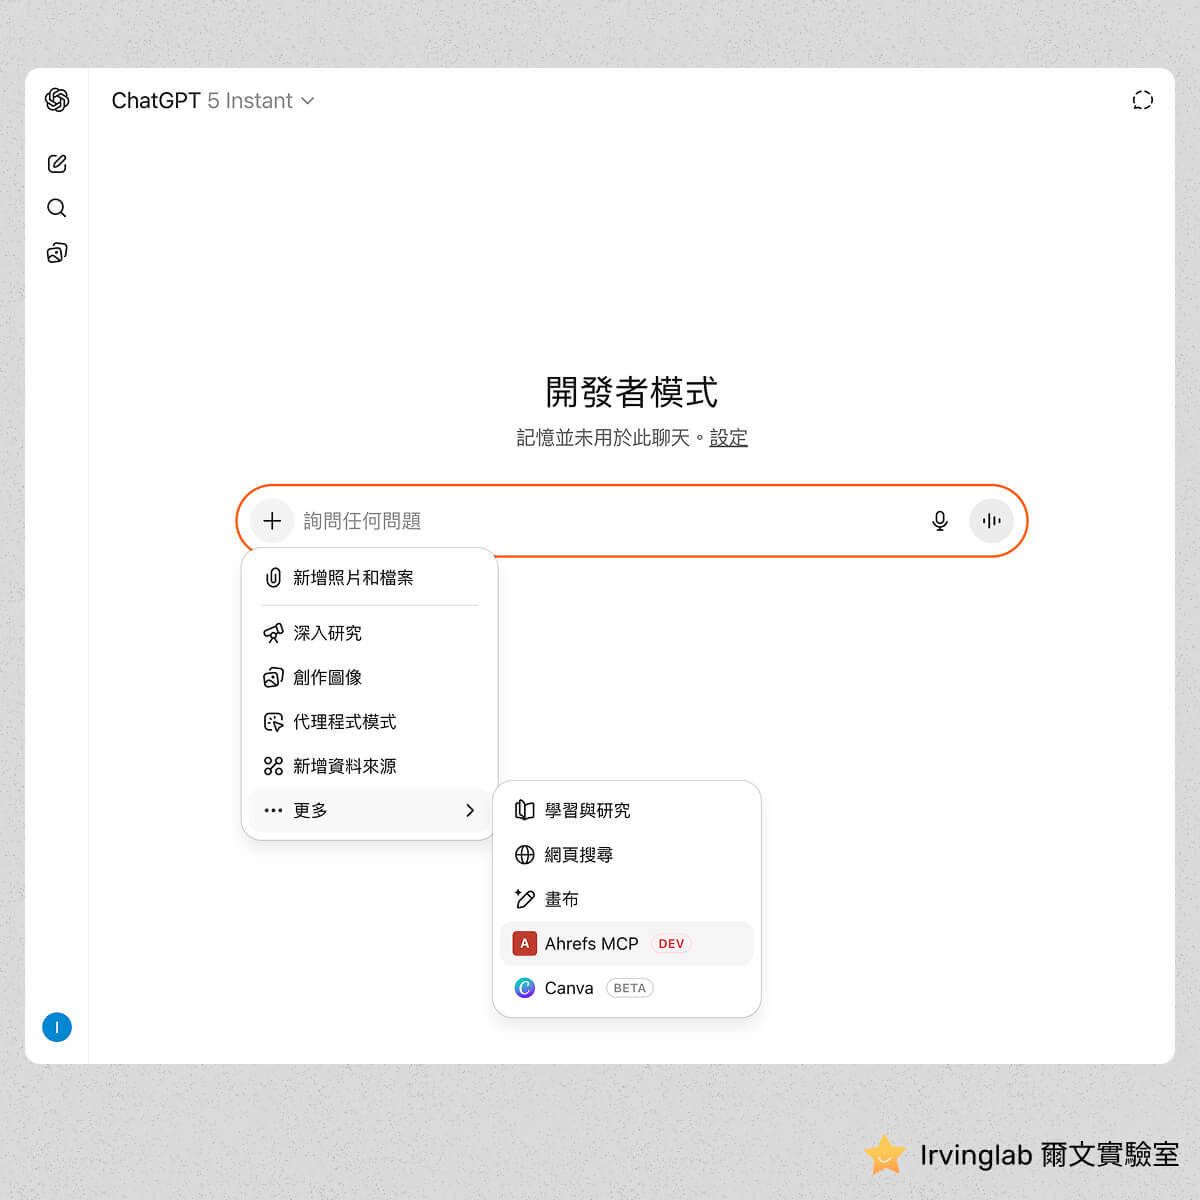
Task: Click the globe icon for web search
Action: [x=524, y=855]
